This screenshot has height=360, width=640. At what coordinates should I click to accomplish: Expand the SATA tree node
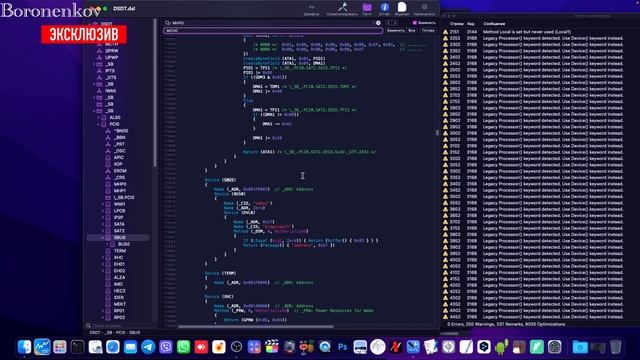click(x=103, y=224)
